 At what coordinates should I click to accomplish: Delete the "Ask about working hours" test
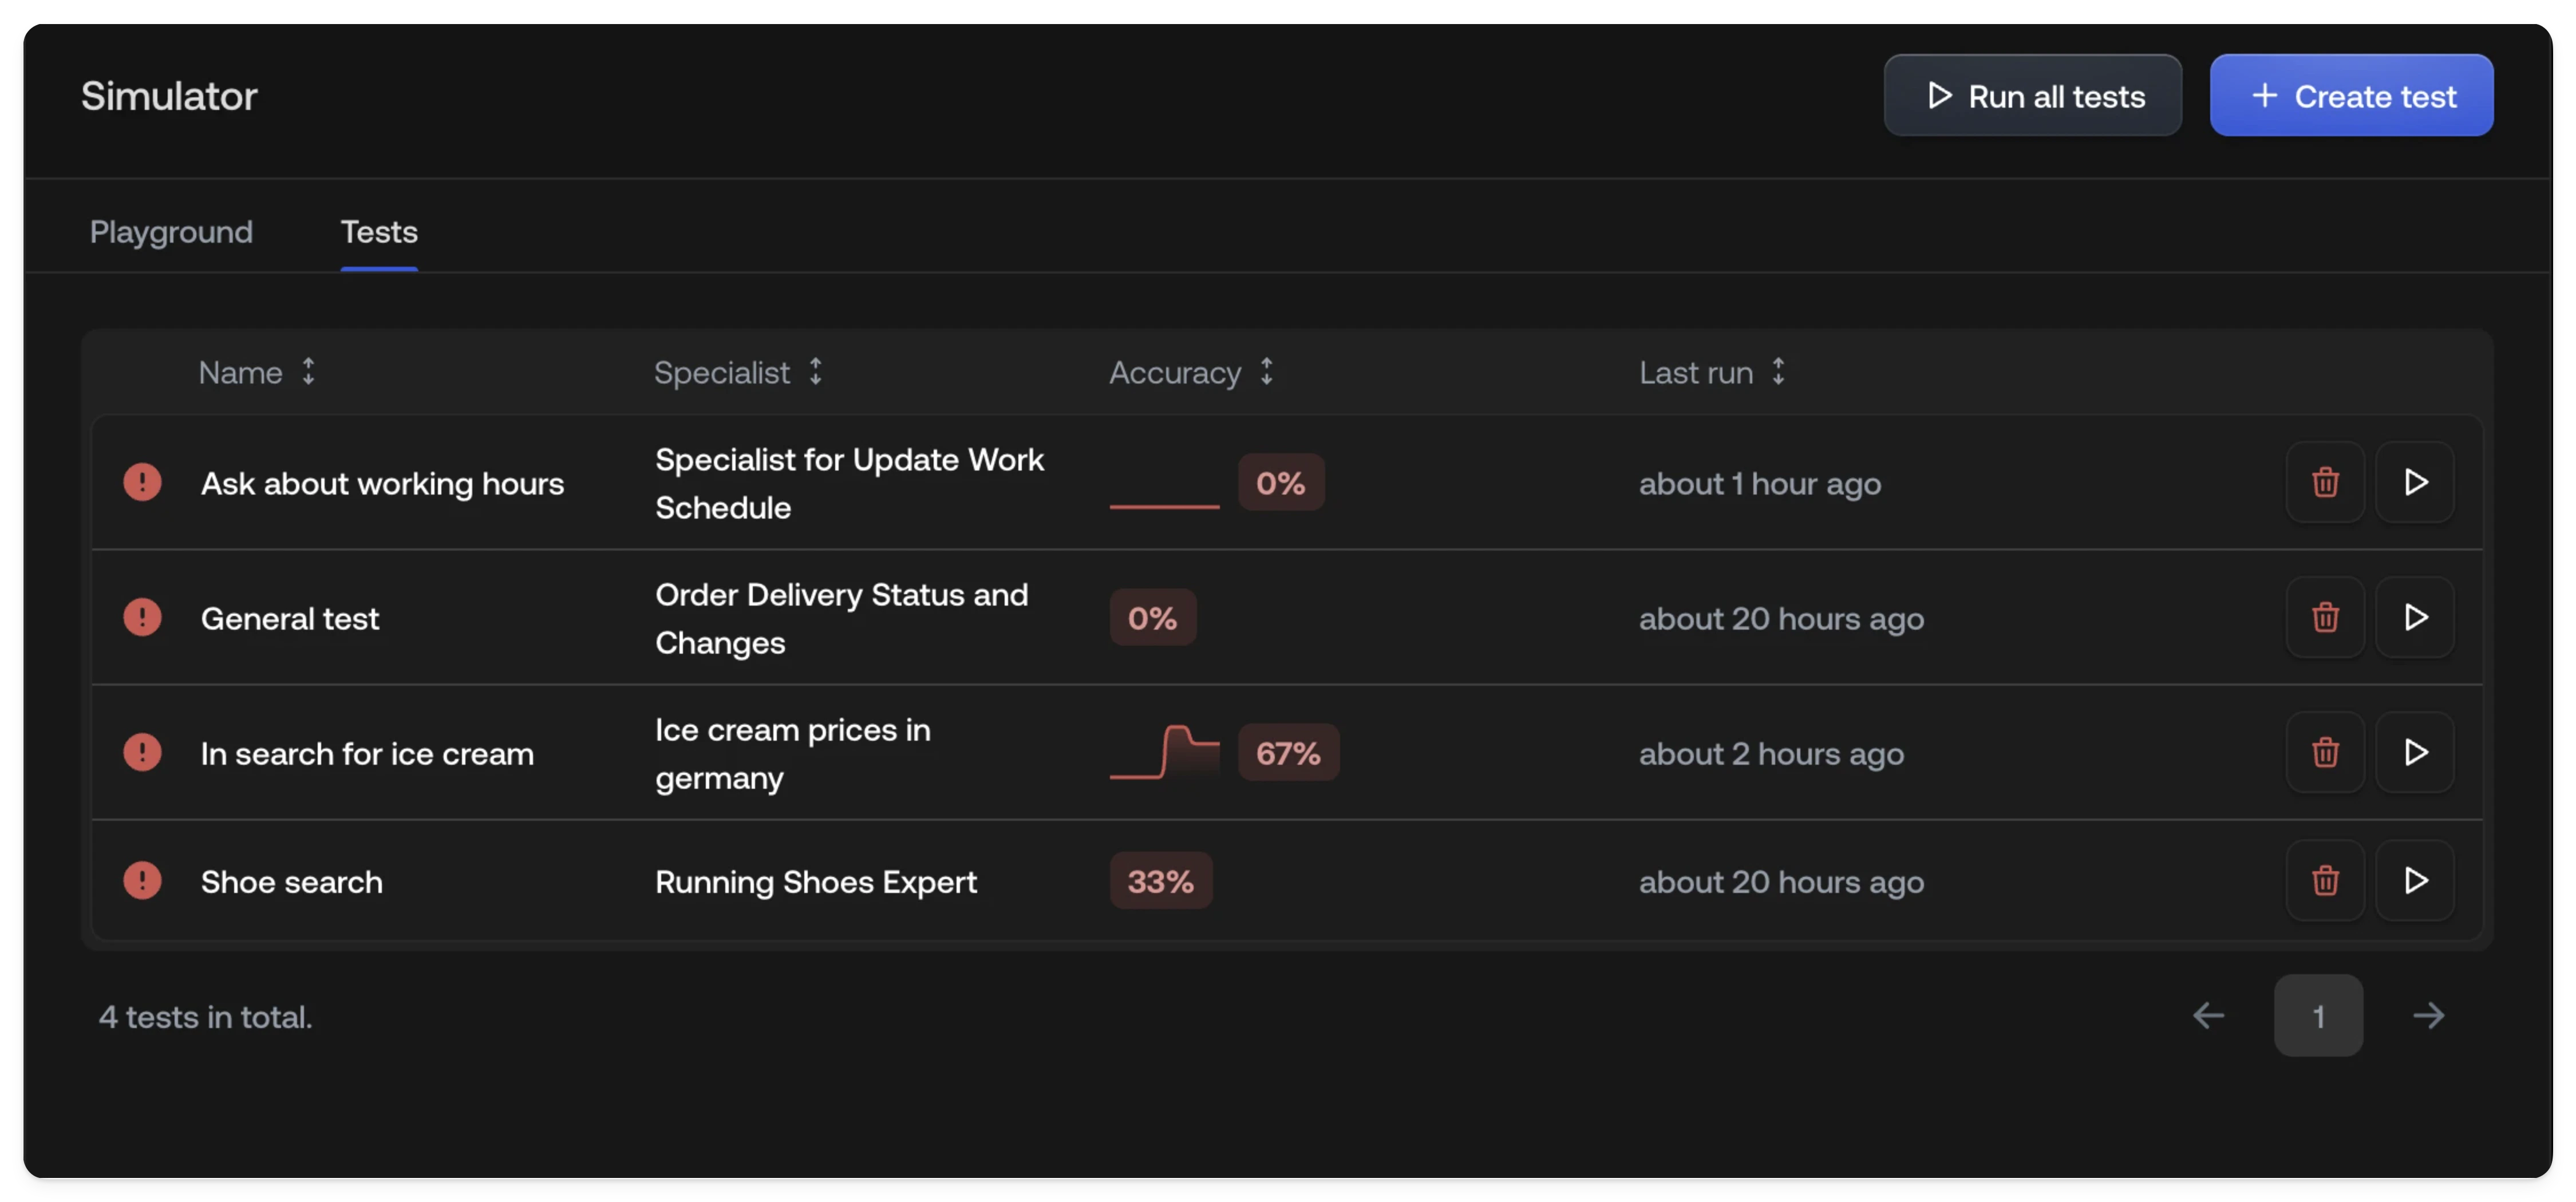coord(2325,482)
